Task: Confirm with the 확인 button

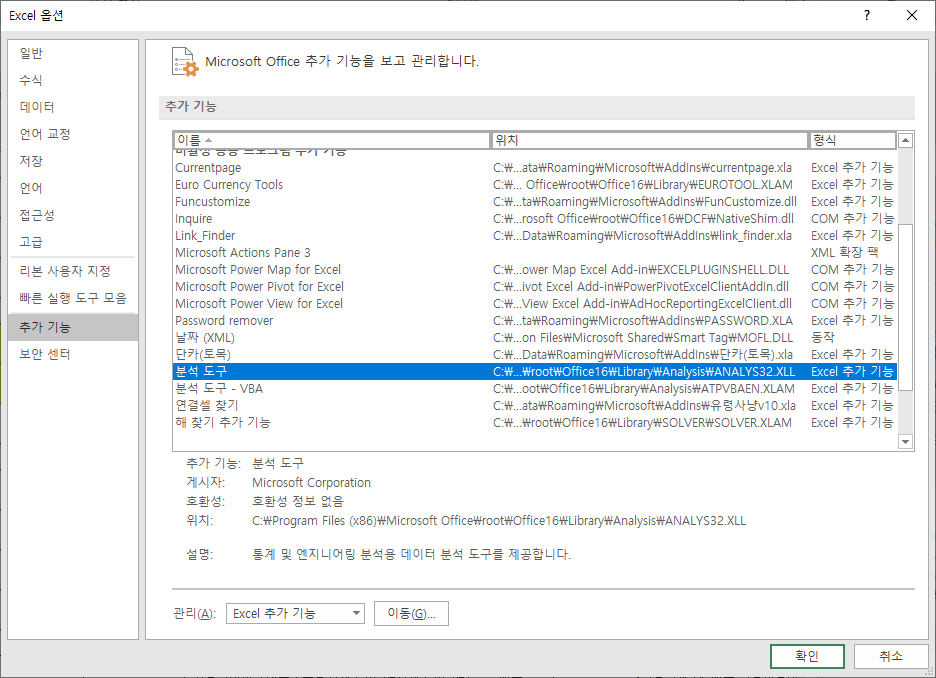Action: [x=807, y=657]
